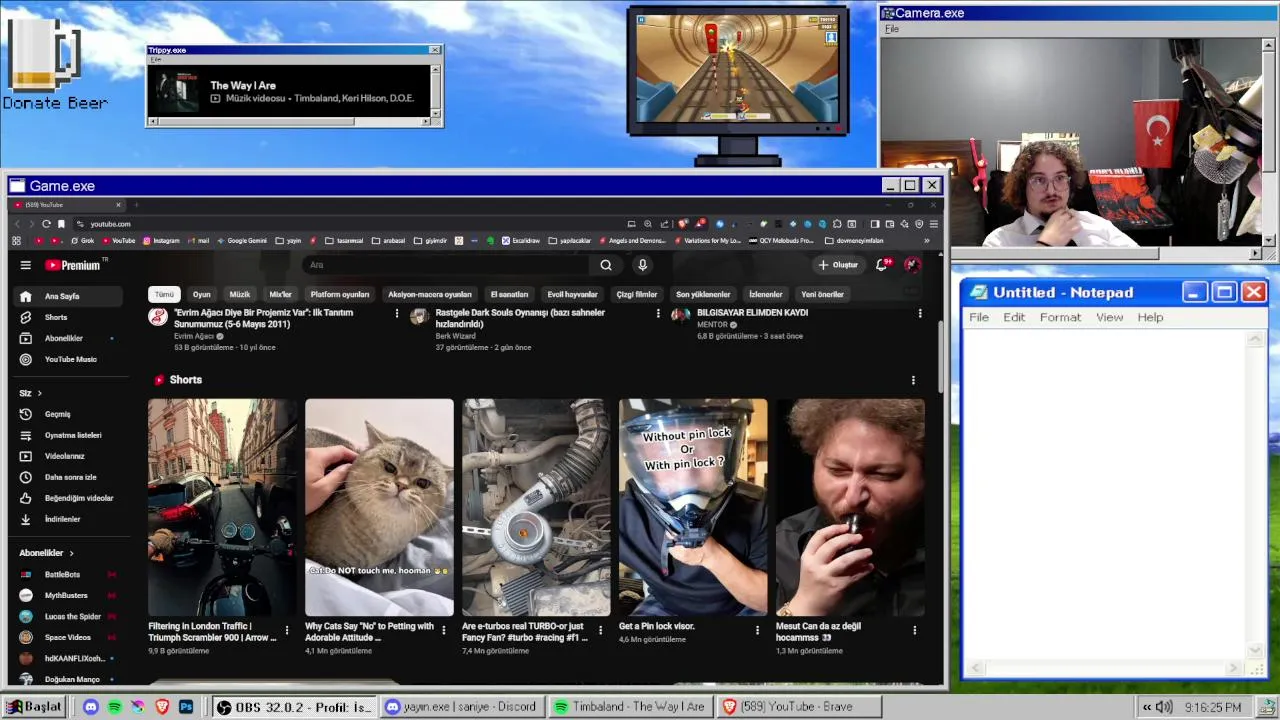The image size is (1280, 720).
Task: Open Daha sonra izle list
Action: point(66,477)
